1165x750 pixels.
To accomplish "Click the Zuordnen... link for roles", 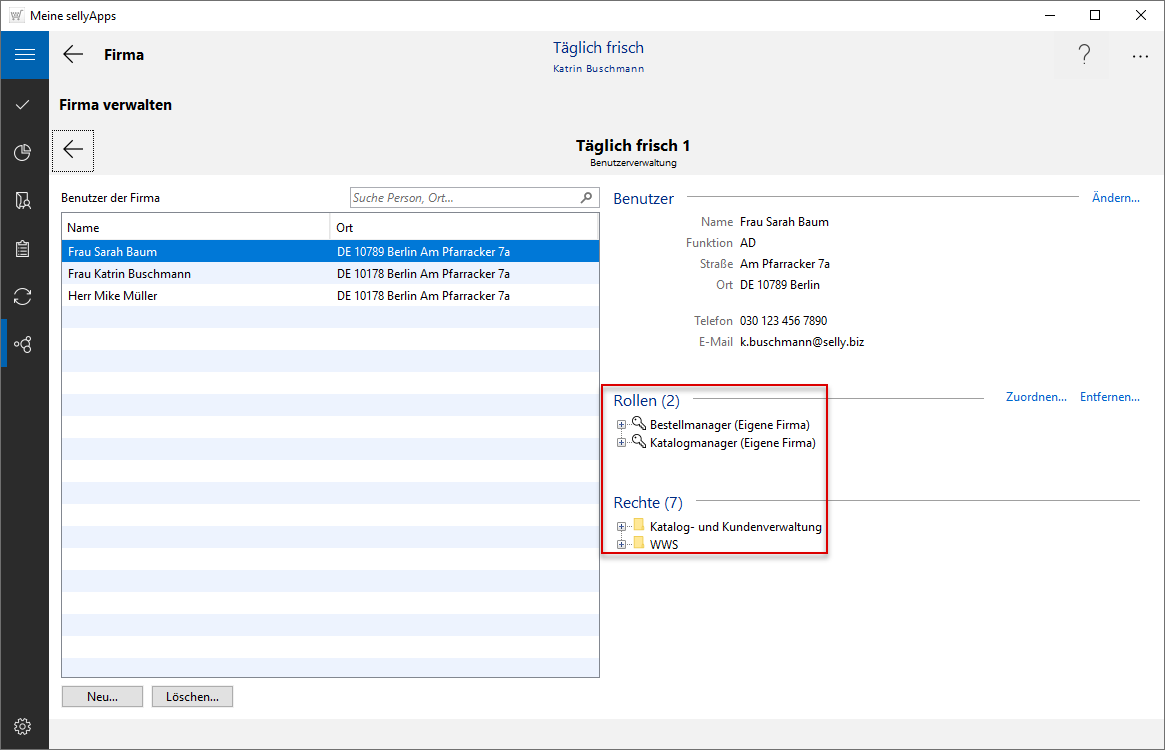I will coord(1036,397).
